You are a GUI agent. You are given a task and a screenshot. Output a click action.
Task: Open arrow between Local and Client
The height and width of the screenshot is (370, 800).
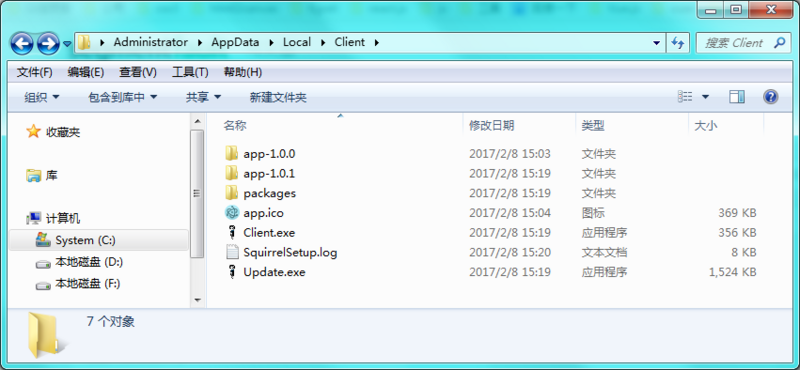point(323,42)
